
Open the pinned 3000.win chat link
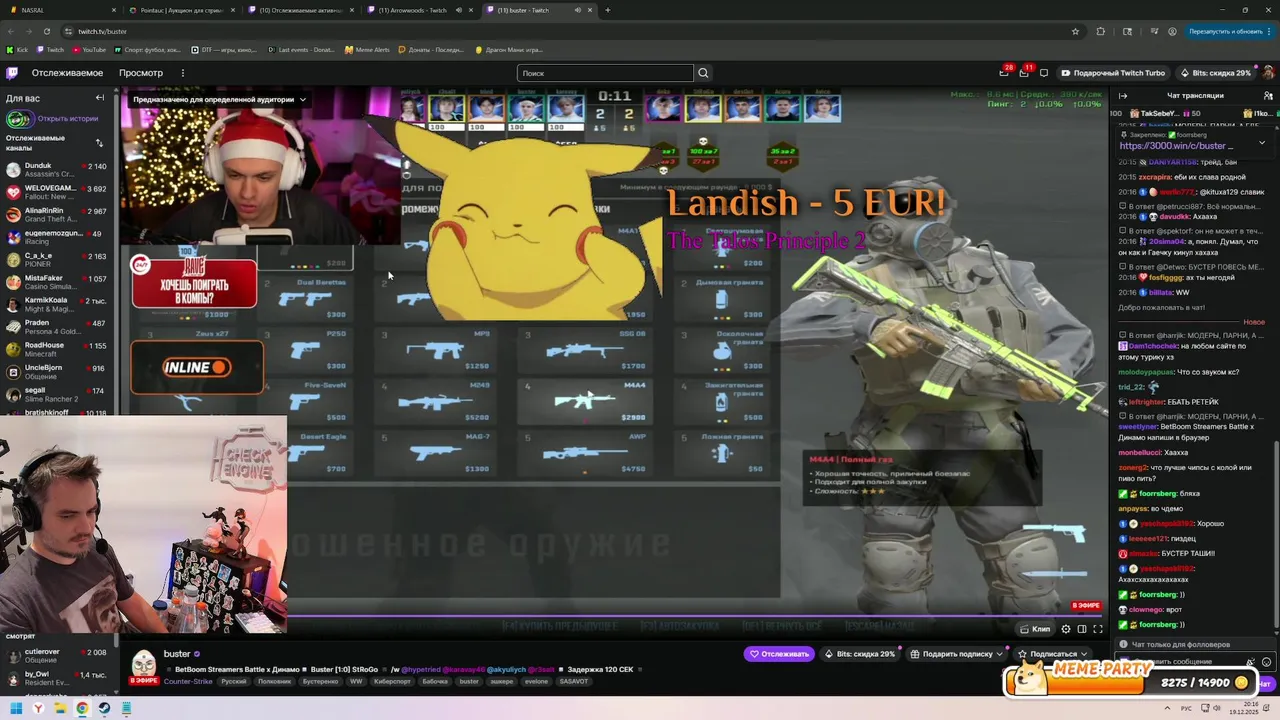point(1176,146)
